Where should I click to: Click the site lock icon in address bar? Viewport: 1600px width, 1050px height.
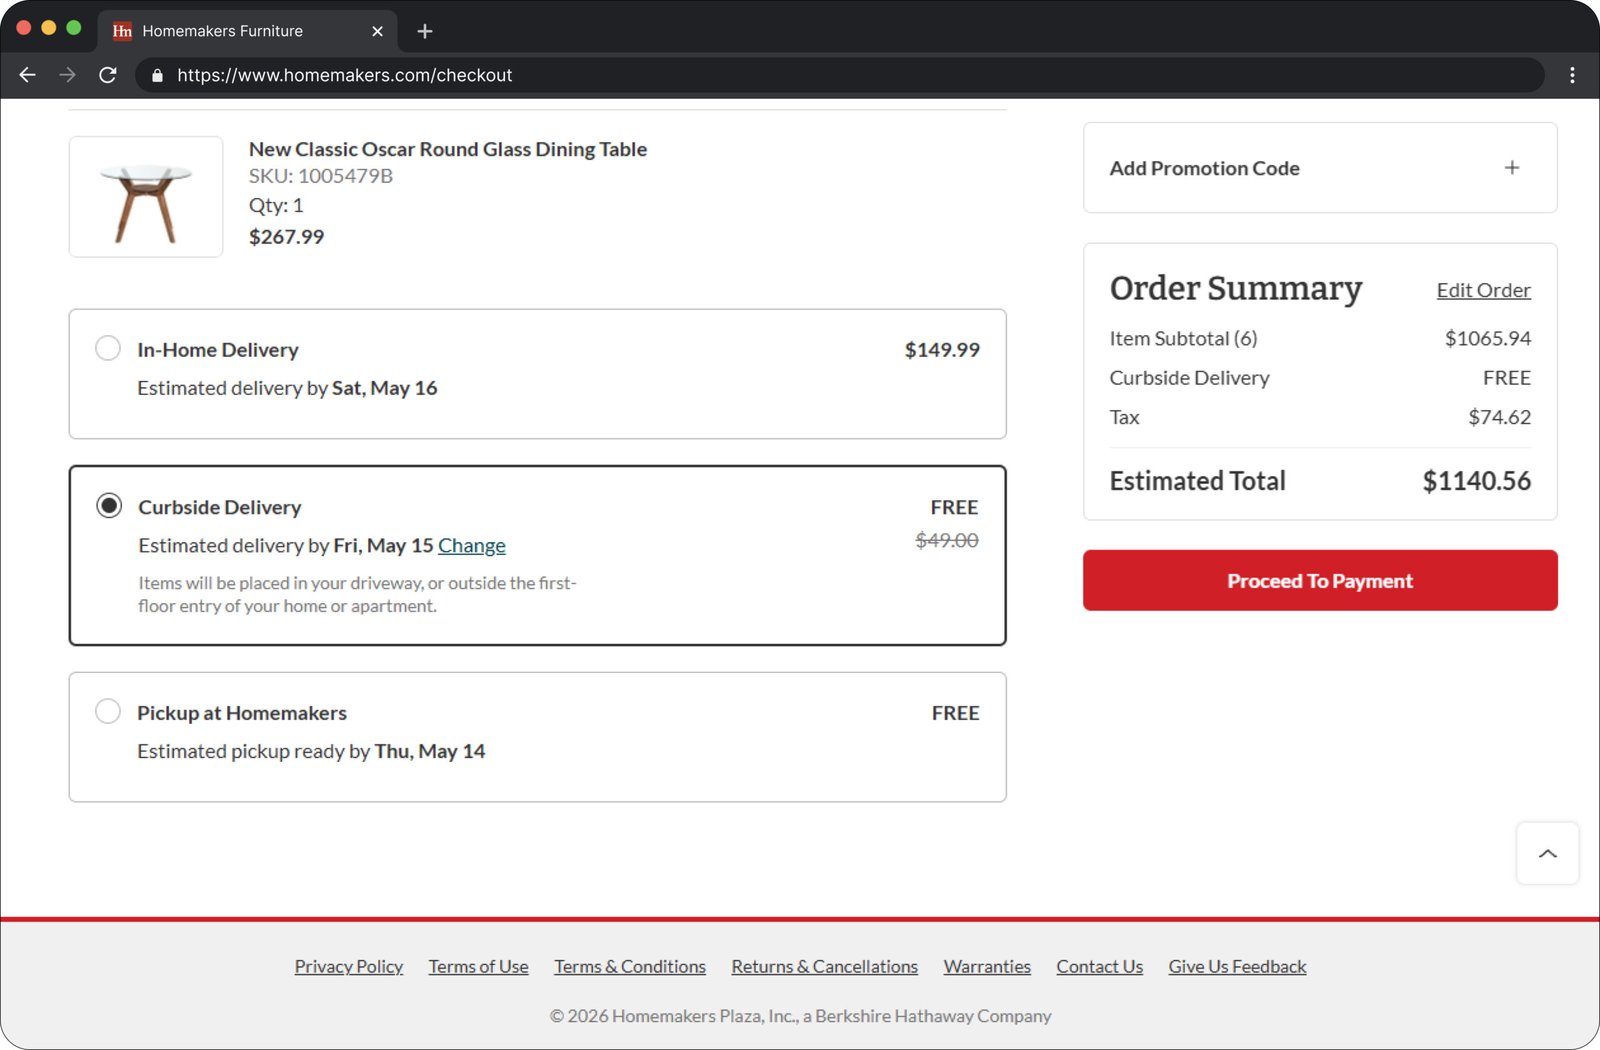pyautogui.click(x=157, y=75)
